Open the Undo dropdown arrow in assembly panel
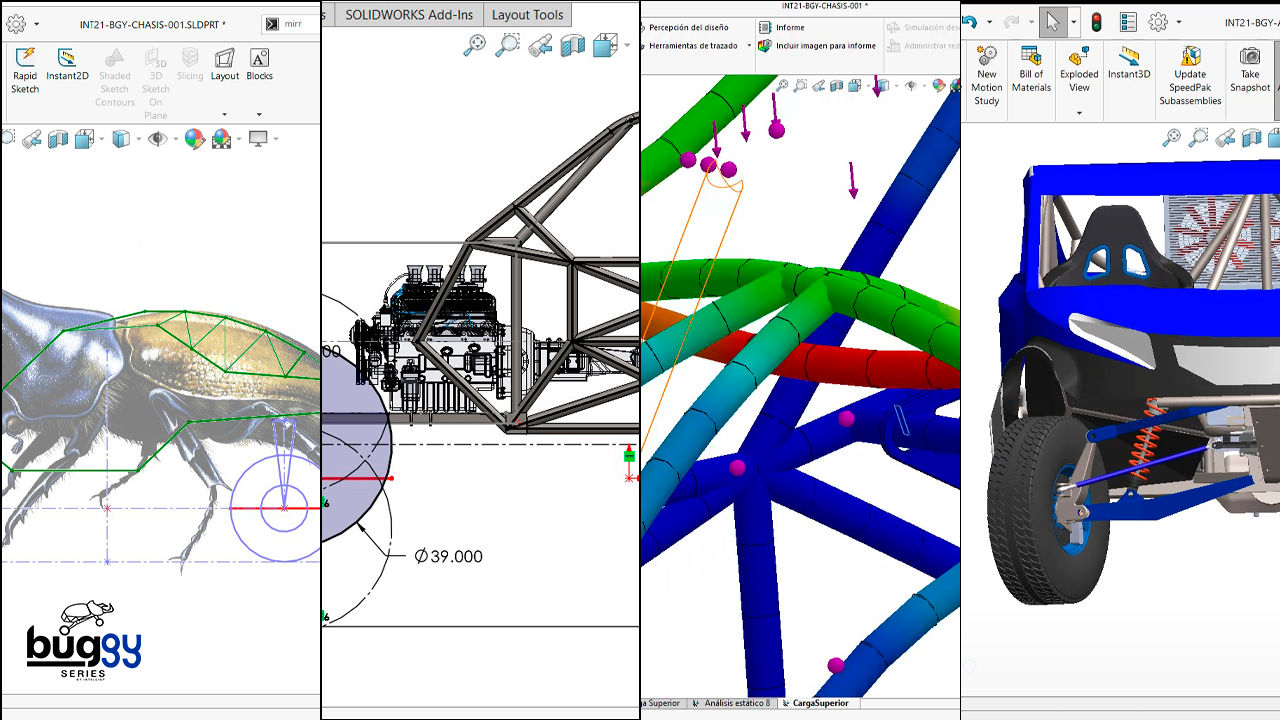Image resolution: width=1280 pixels, height=720 pixels. tap(988, 22)
